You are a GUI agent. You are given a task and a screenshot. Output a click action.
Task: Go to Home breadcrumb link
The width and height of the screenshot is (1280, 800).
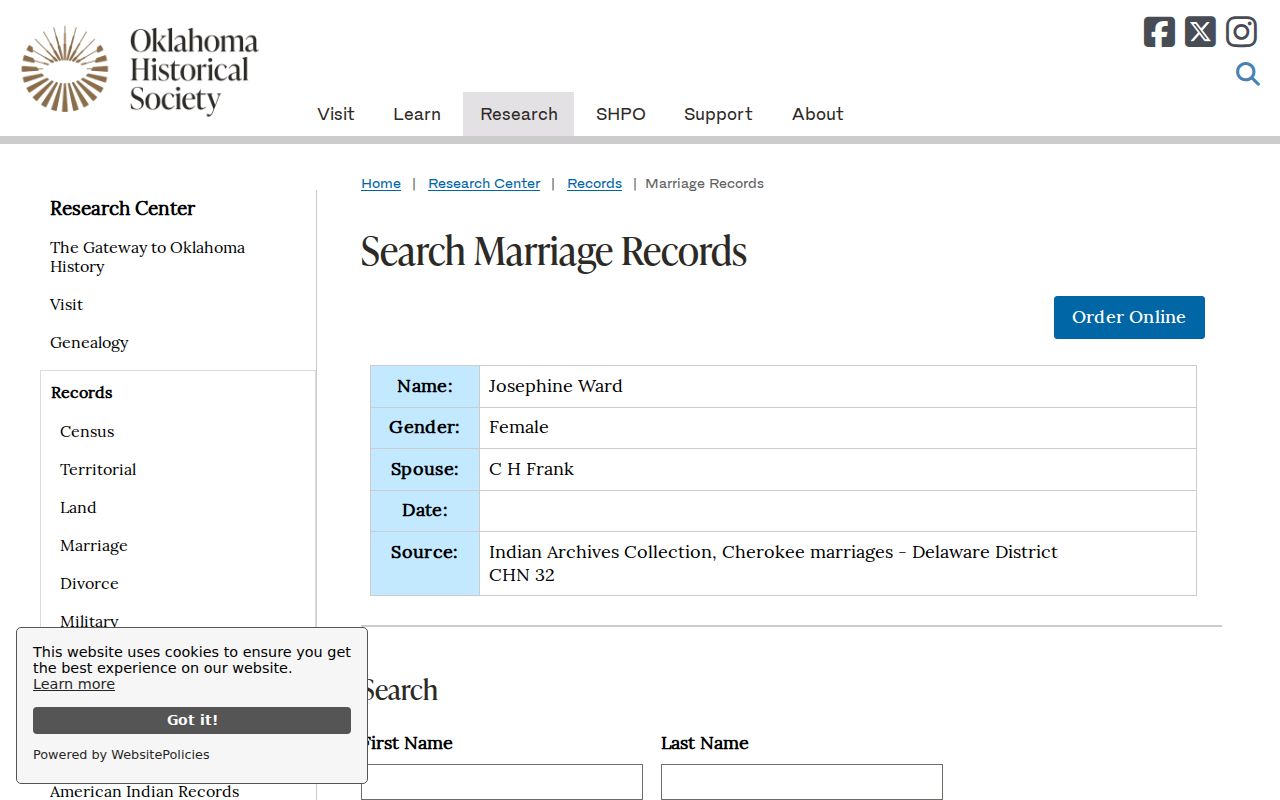tap(381, 183)
